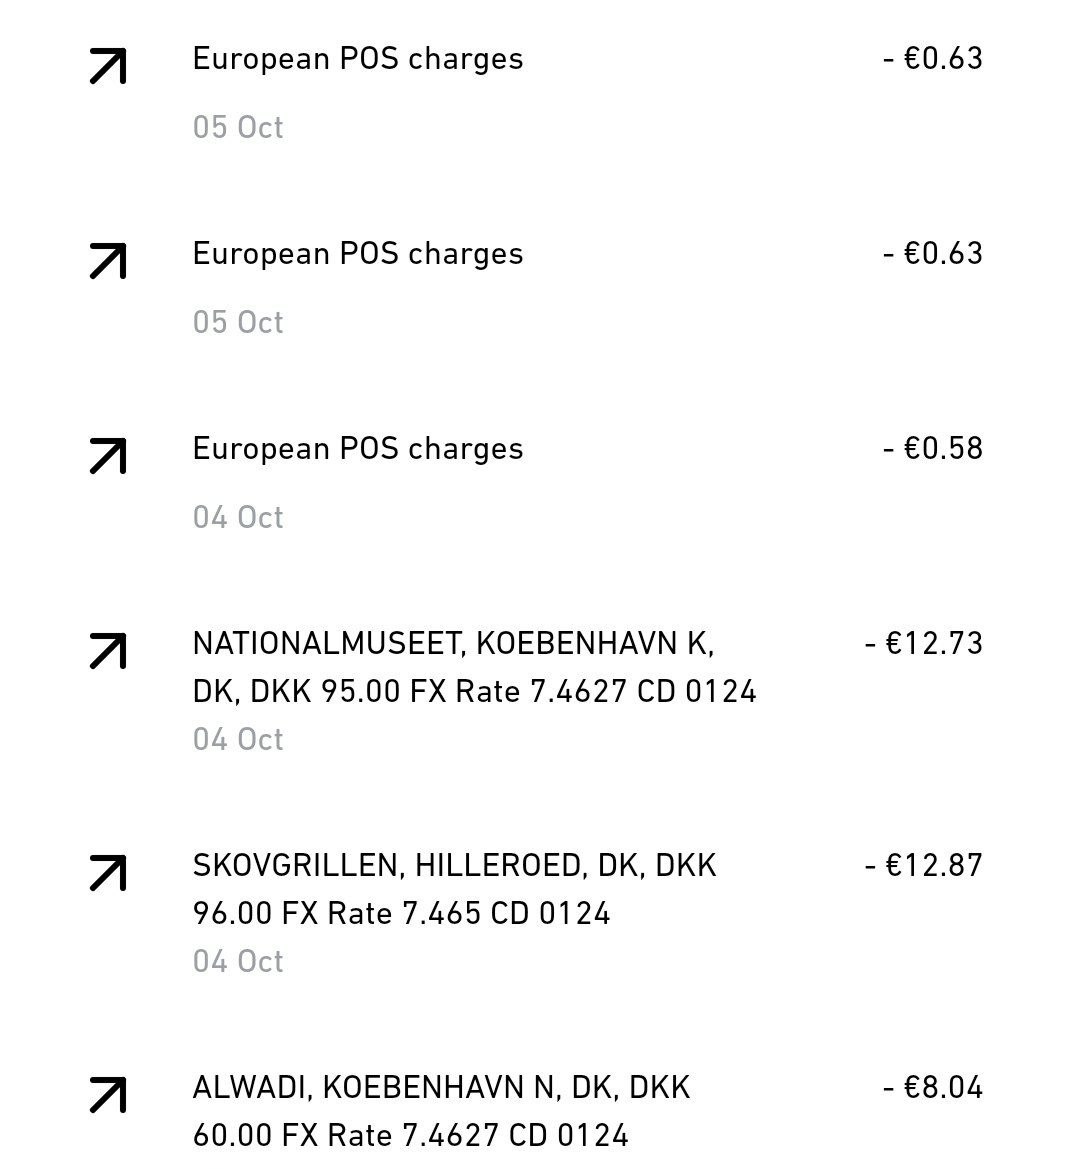The width and height of the screenshot is (1080, 1169).
Task: Open the topmost European POS charges entry
Action: (x=357, y=59)
